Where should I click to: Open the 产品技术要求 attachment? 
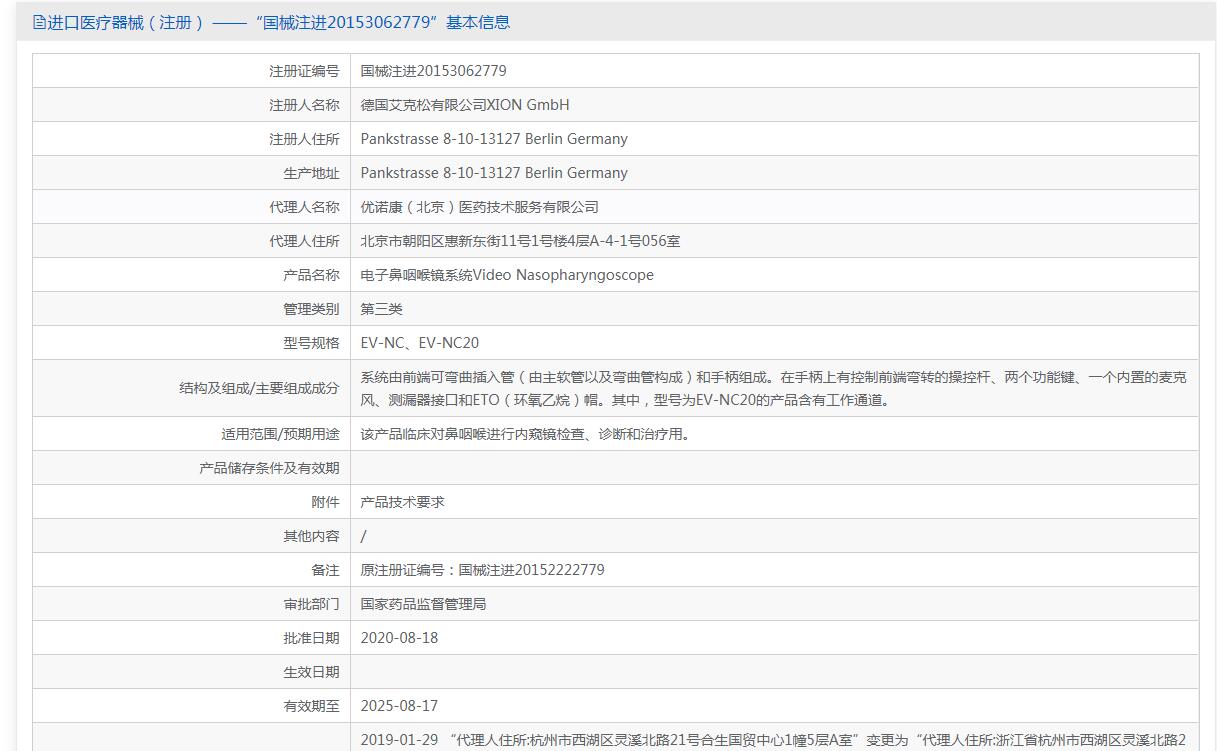tap(402, 502)
